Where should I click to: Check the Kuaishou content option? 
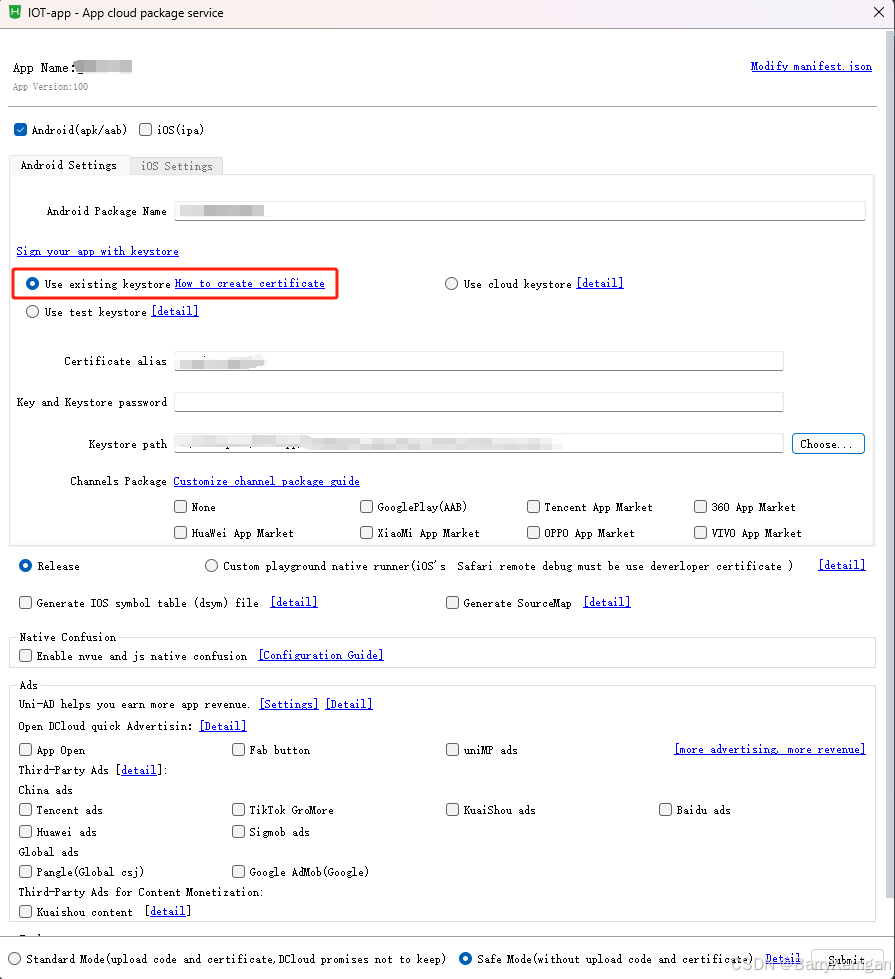tap(25, 911)
